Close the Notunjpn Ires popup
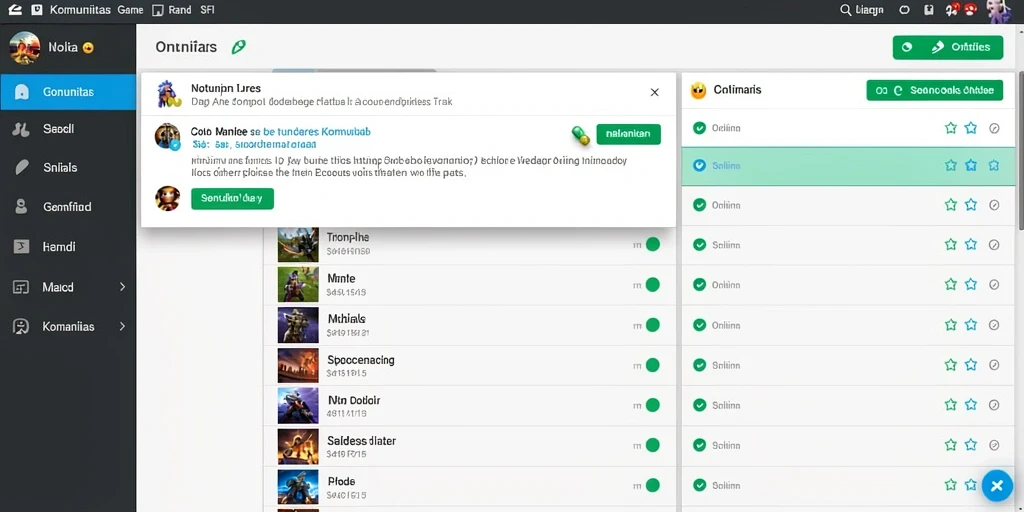 (x=654, y=92)
